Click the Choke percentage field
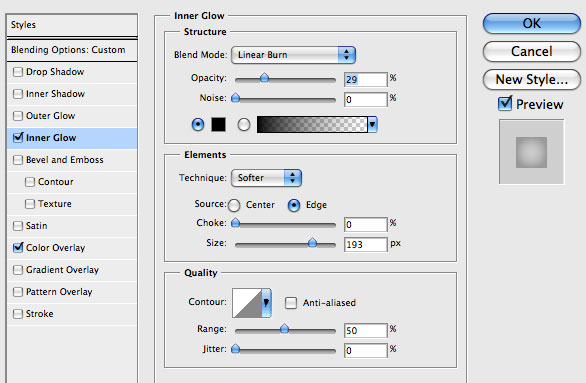Viewport: 586px width, 383px height. coord(366,224)
